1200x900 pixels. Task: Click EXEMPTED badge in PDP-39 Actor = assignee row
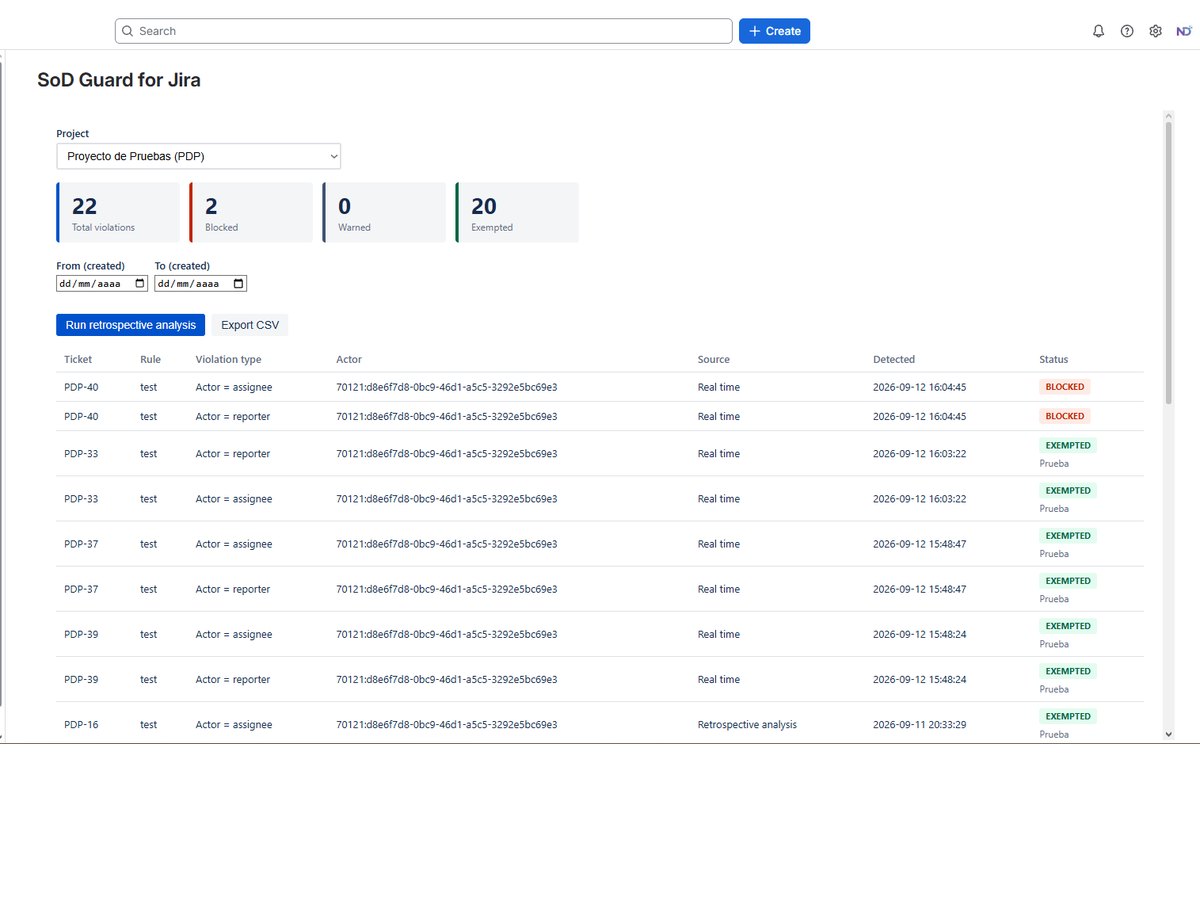pos(1068,626)
